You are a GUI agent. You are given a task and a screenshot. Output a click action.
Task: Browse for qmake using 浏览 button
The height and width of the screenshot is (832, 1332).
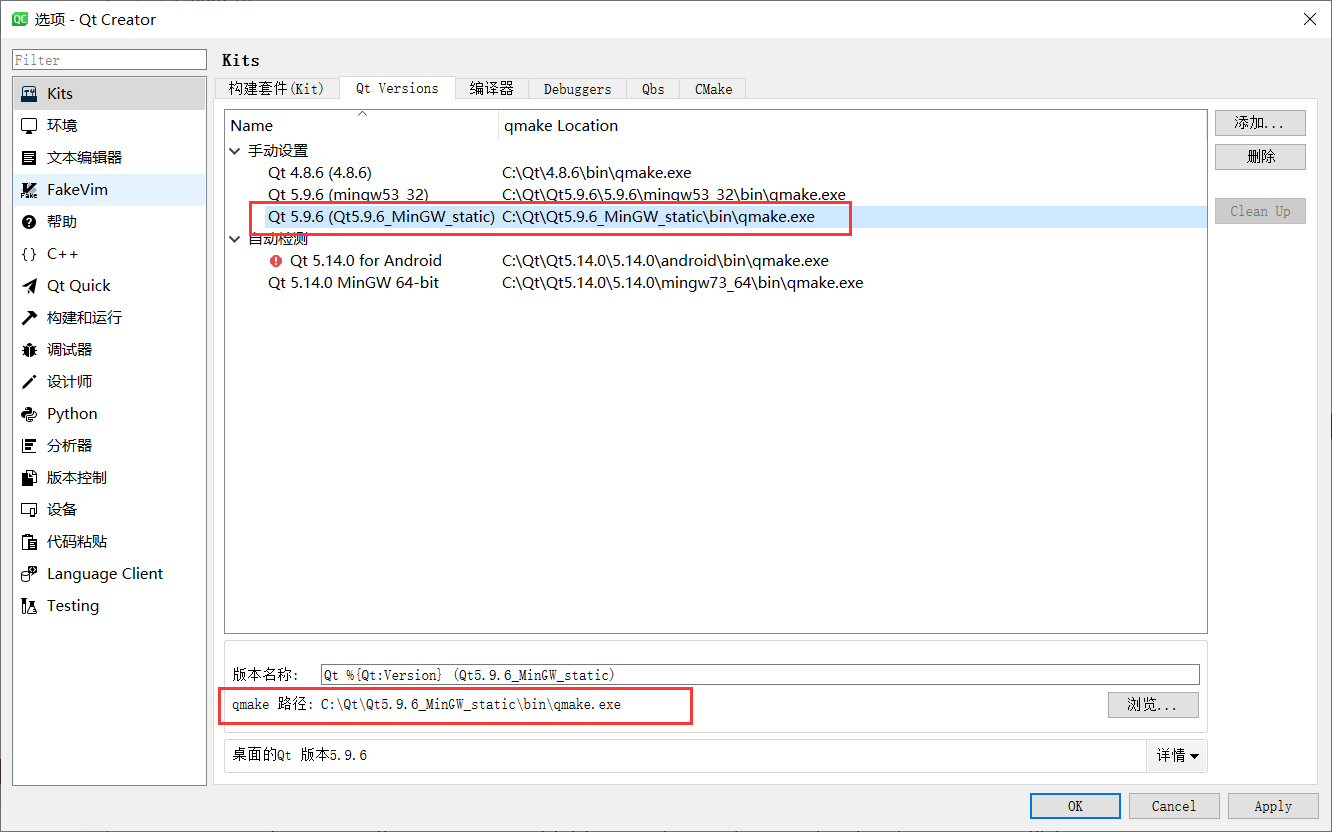click(1152, 704)
